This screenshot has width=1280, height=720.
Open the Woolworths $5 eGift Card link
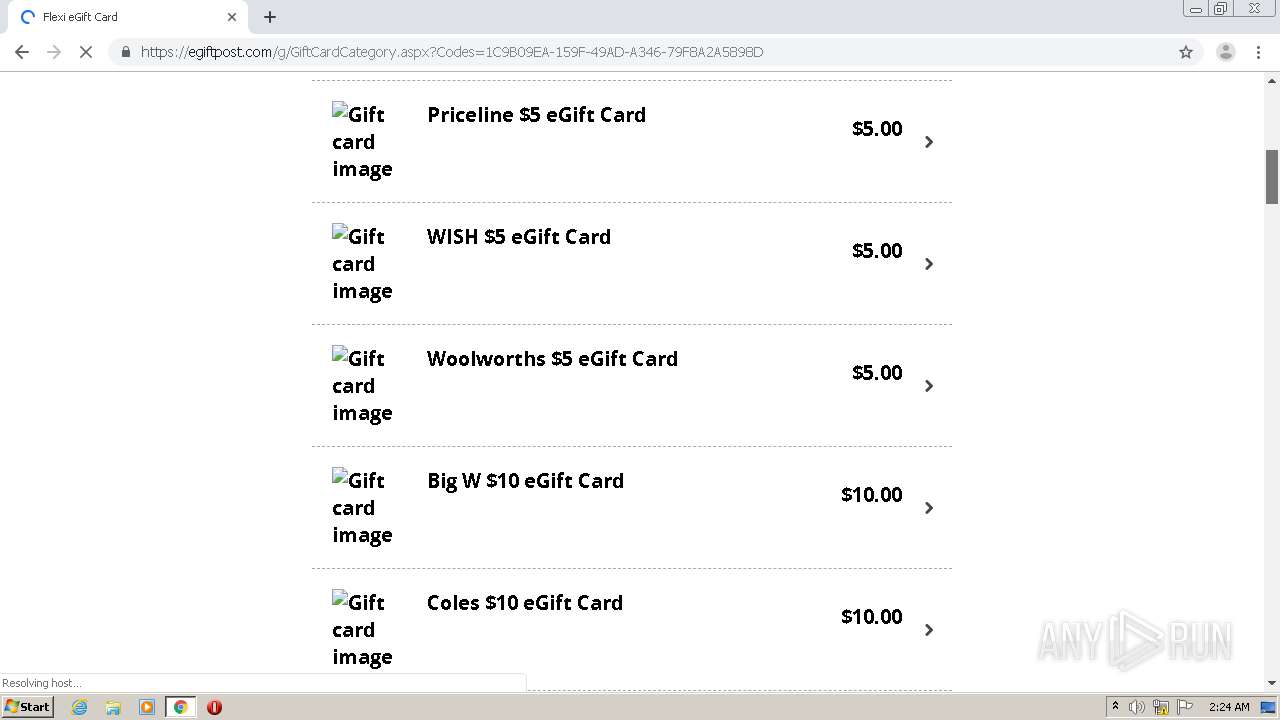(552, 359)
